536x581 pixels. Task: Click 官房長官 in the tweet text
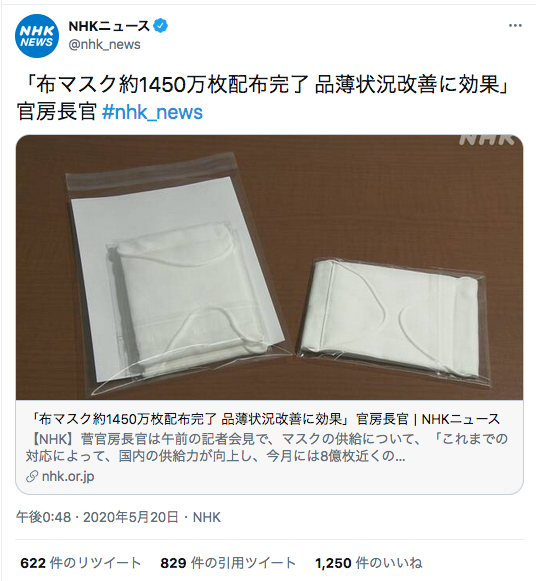[x=57, y=112]
